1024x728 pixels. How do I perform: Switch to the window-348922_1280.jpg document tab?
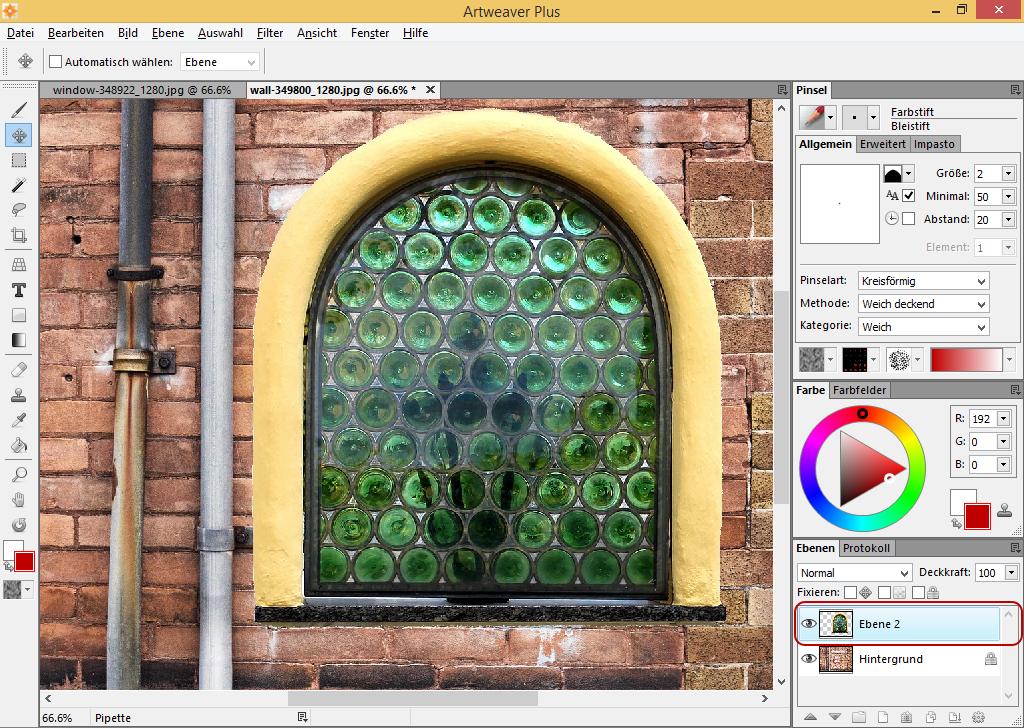(x=141, y=90)
